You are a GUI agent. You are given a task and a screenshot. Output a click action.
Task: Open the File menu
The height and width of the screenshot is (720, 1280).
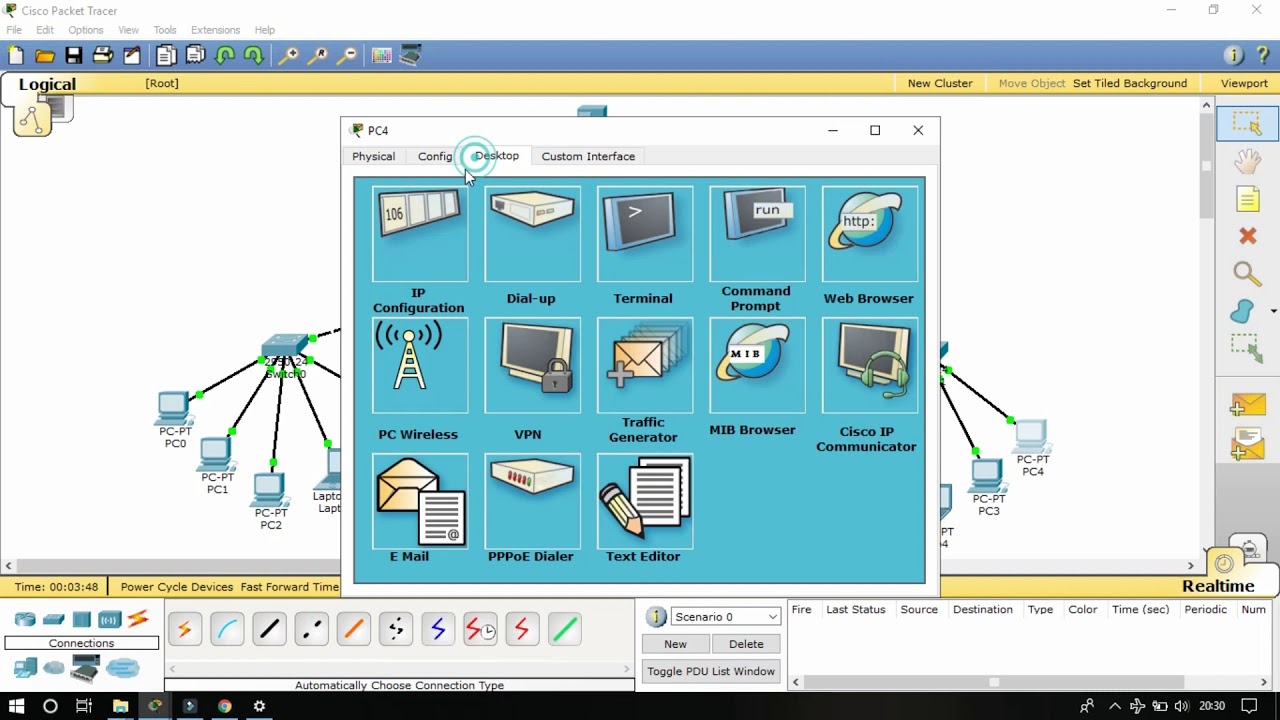14,30
